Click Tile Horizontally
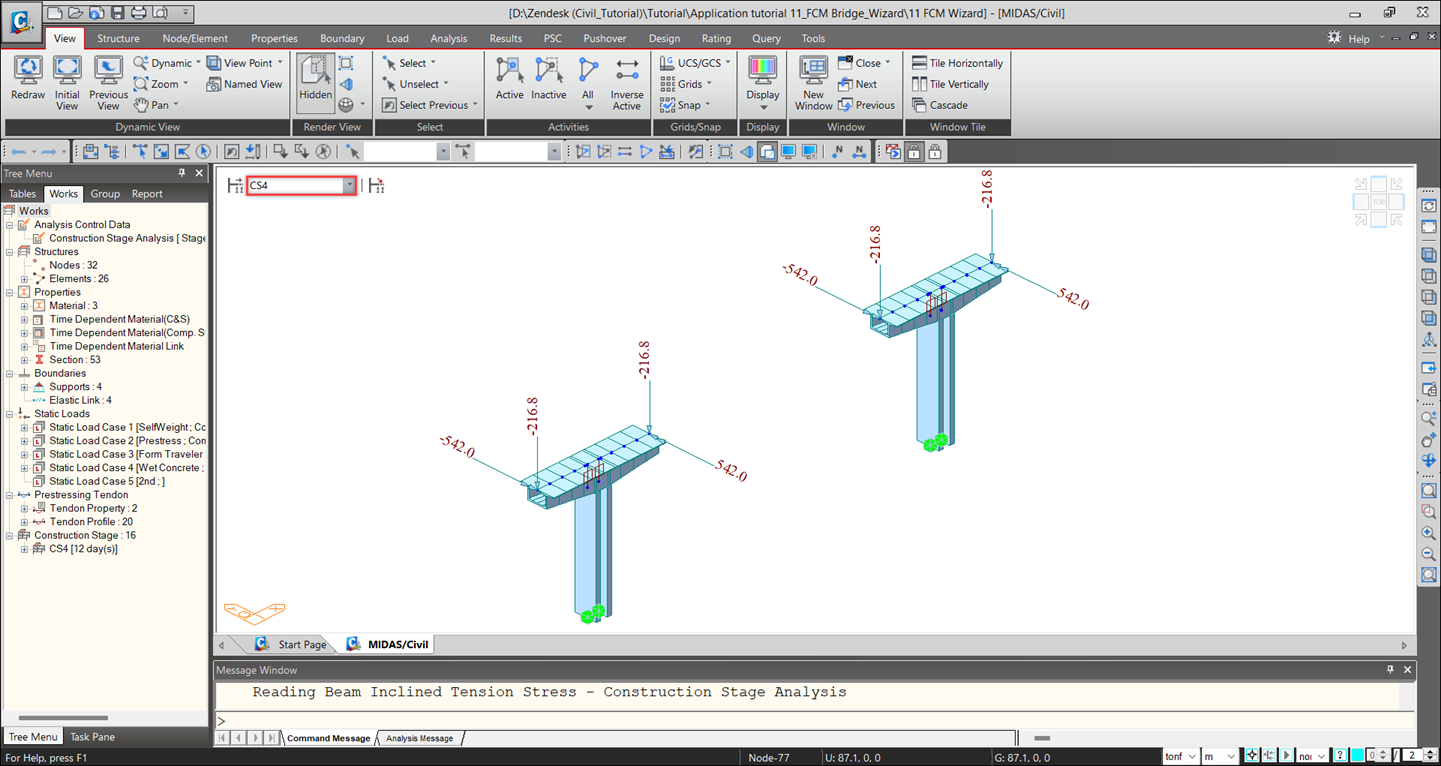1441x766 pixels. 958,63
